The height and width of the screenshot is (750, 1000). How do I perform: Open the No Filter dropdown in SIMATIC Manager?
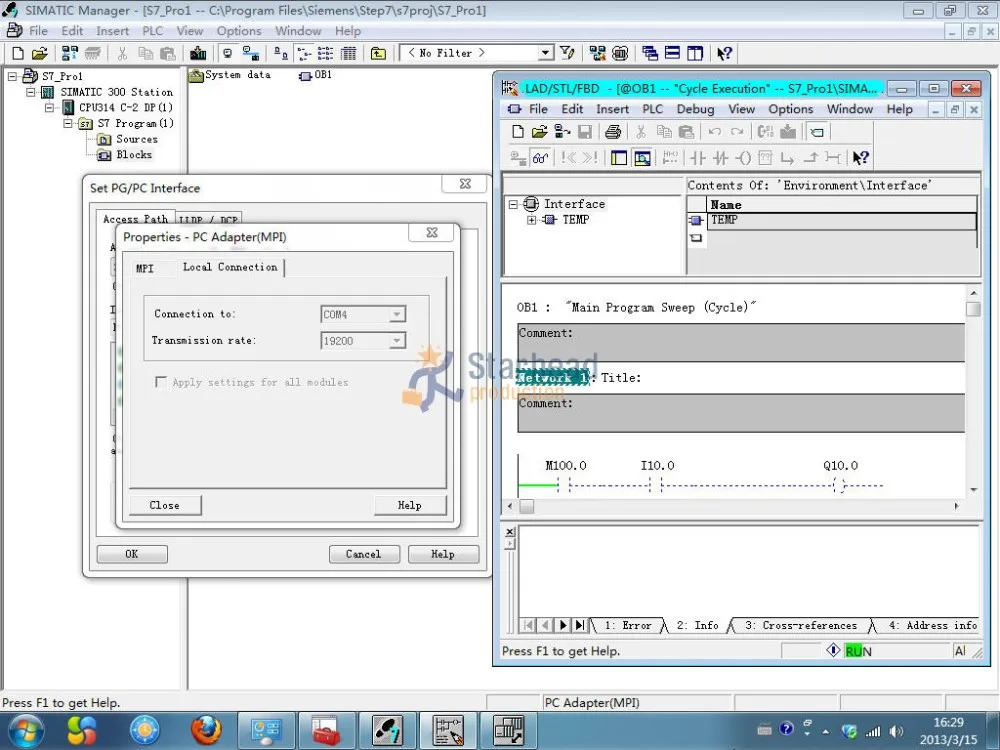coord(546,54)
